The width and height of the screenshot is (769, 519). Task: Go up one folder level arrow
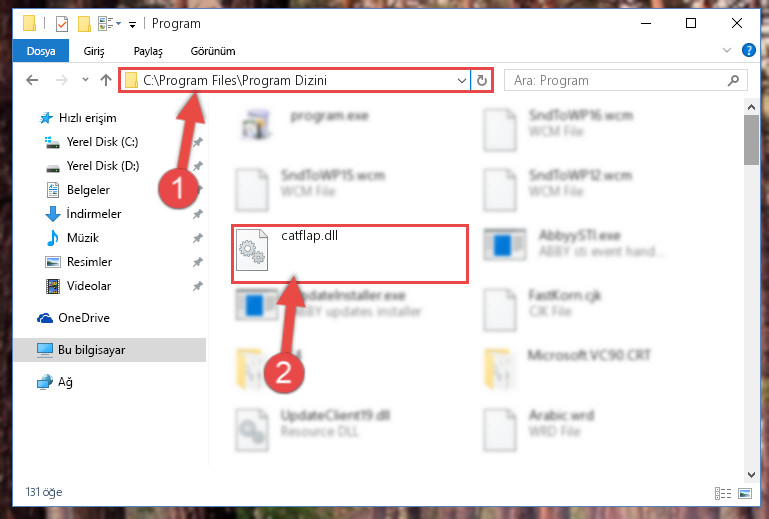106,80
